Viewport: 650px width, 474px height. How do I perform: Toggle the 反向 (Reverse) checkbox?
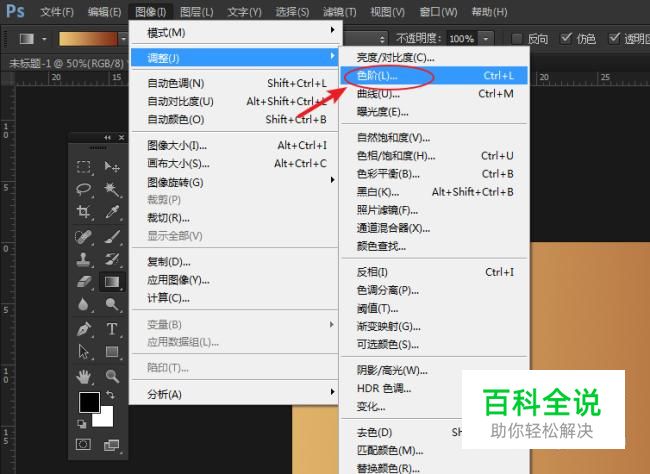tap(517, 39)
